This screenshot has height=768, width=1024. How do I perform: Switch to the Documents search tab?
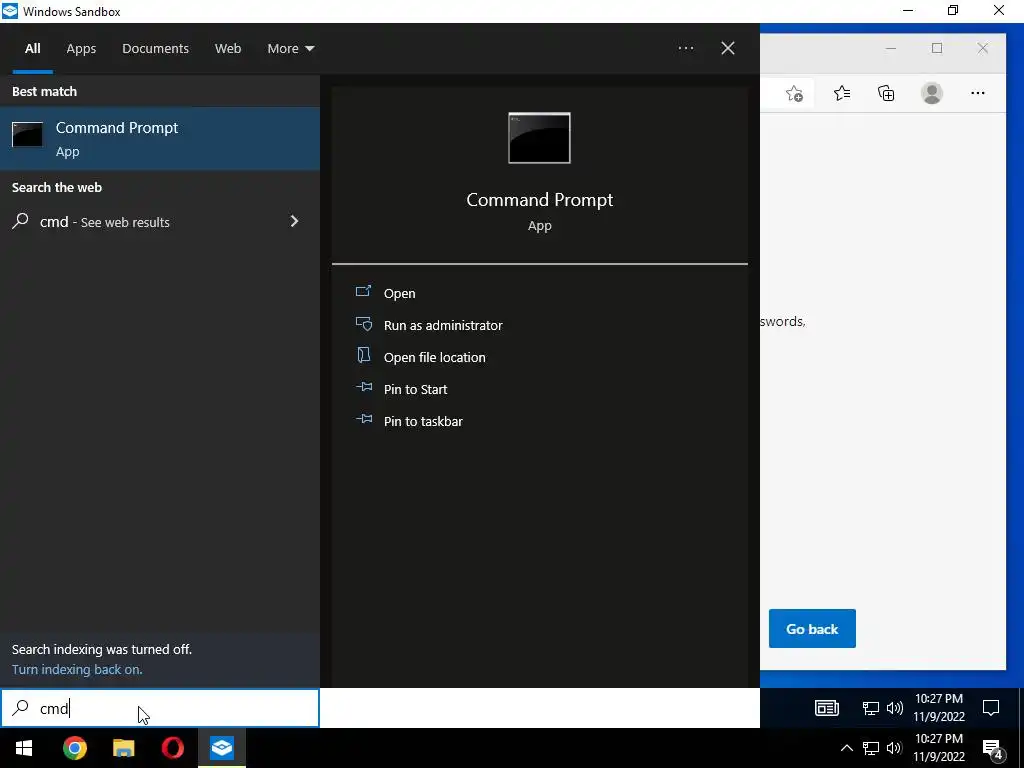155,48
